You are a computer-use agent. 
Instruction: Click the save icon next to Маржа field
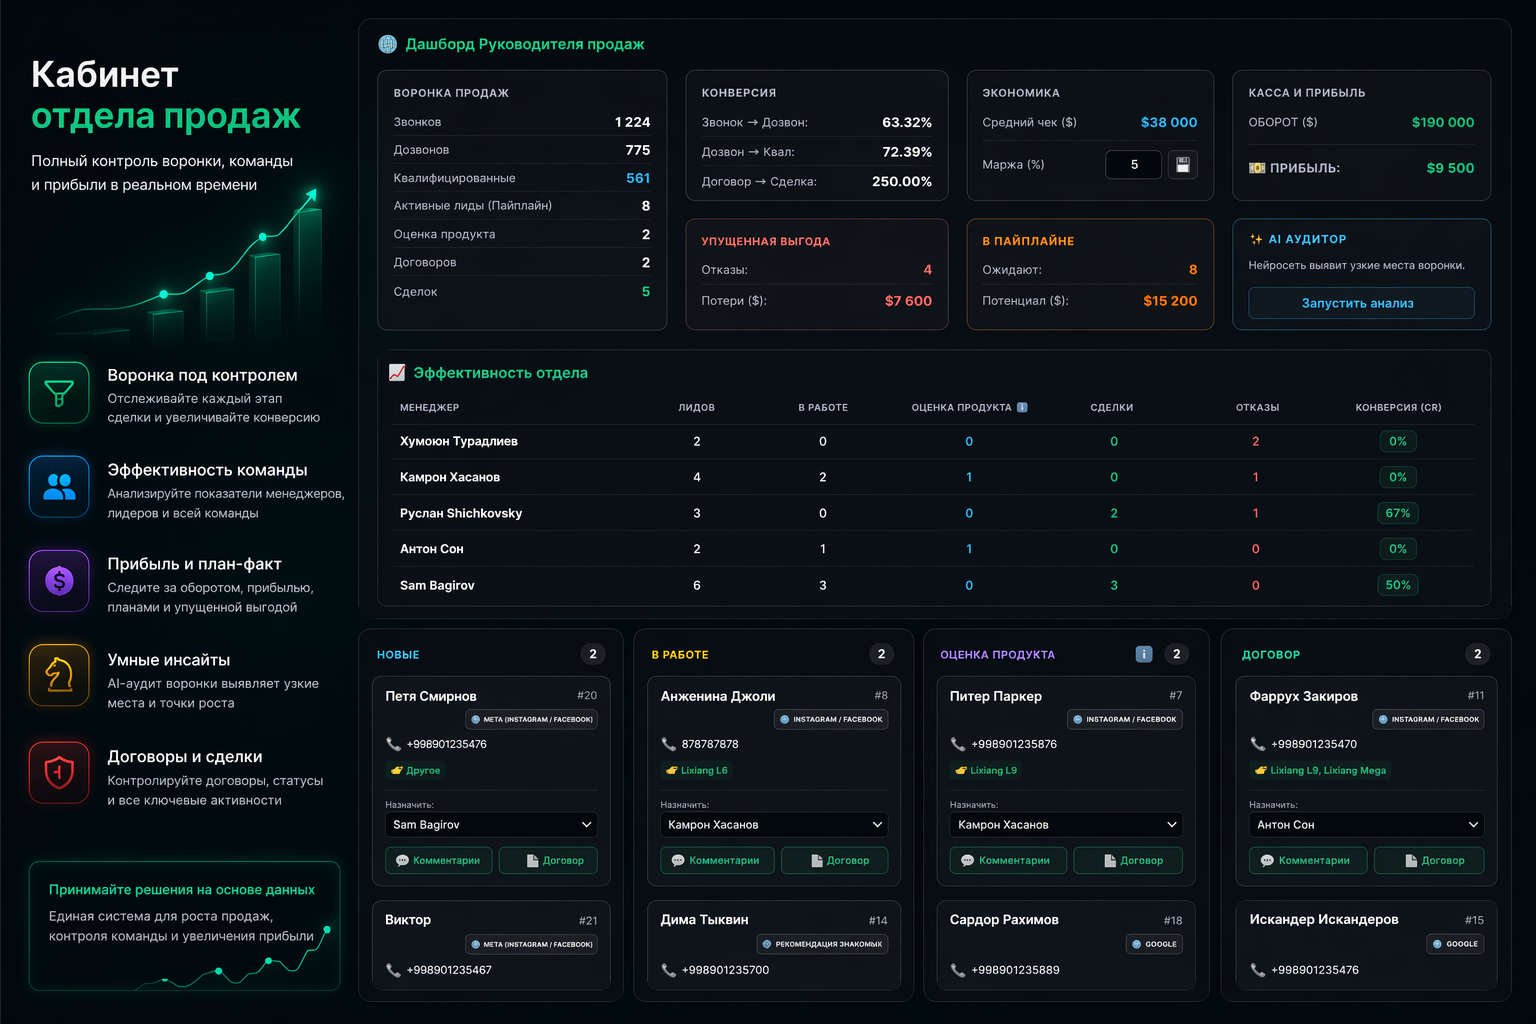1182,165
